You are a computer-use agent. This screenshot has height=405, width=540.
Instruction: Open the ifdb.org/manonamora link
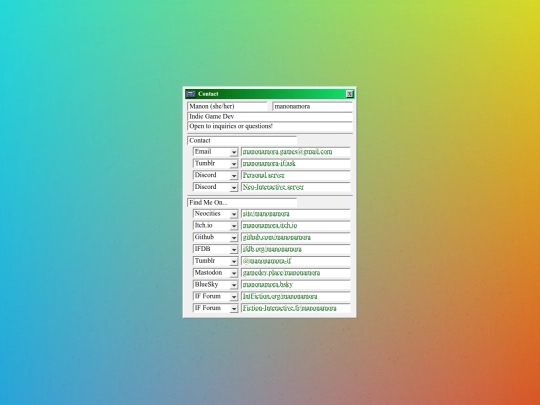[272, 249]
